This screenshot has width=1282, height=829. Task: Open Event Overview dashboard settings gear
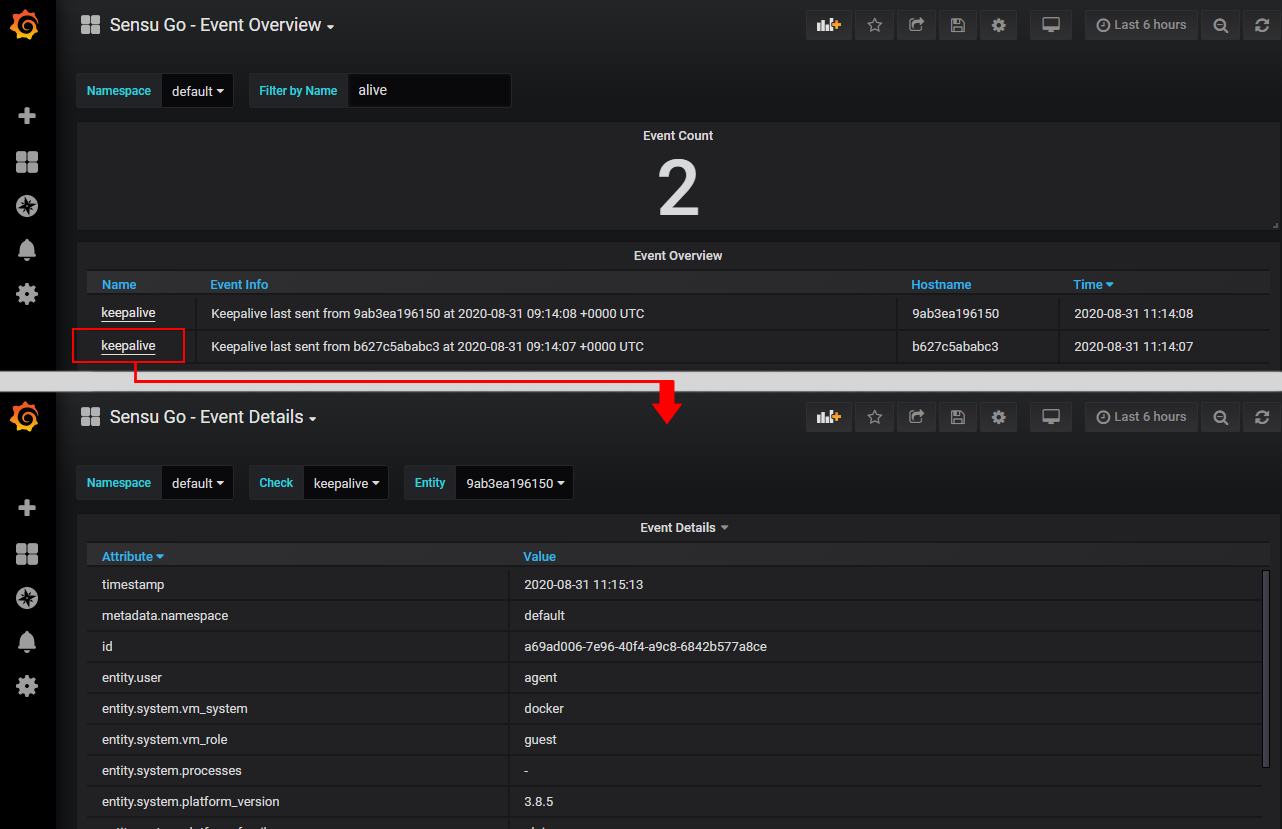click(x=998, y=25)
